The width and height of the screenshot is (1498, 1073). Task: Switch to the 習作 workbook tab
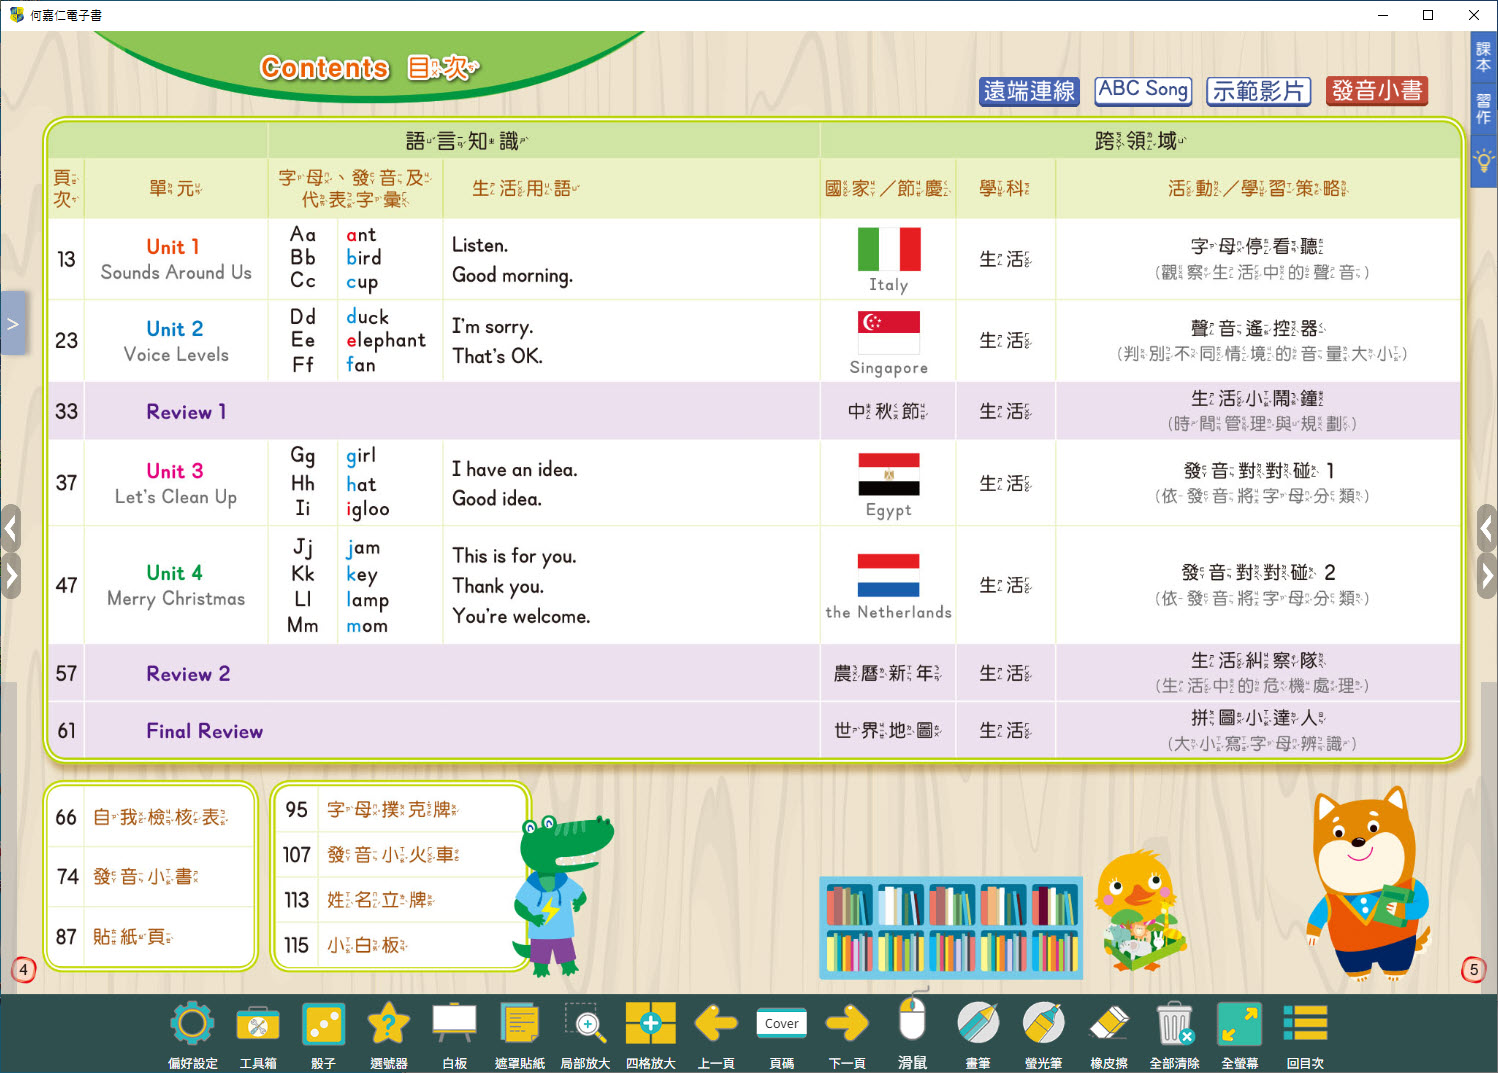pos(1483,109)
